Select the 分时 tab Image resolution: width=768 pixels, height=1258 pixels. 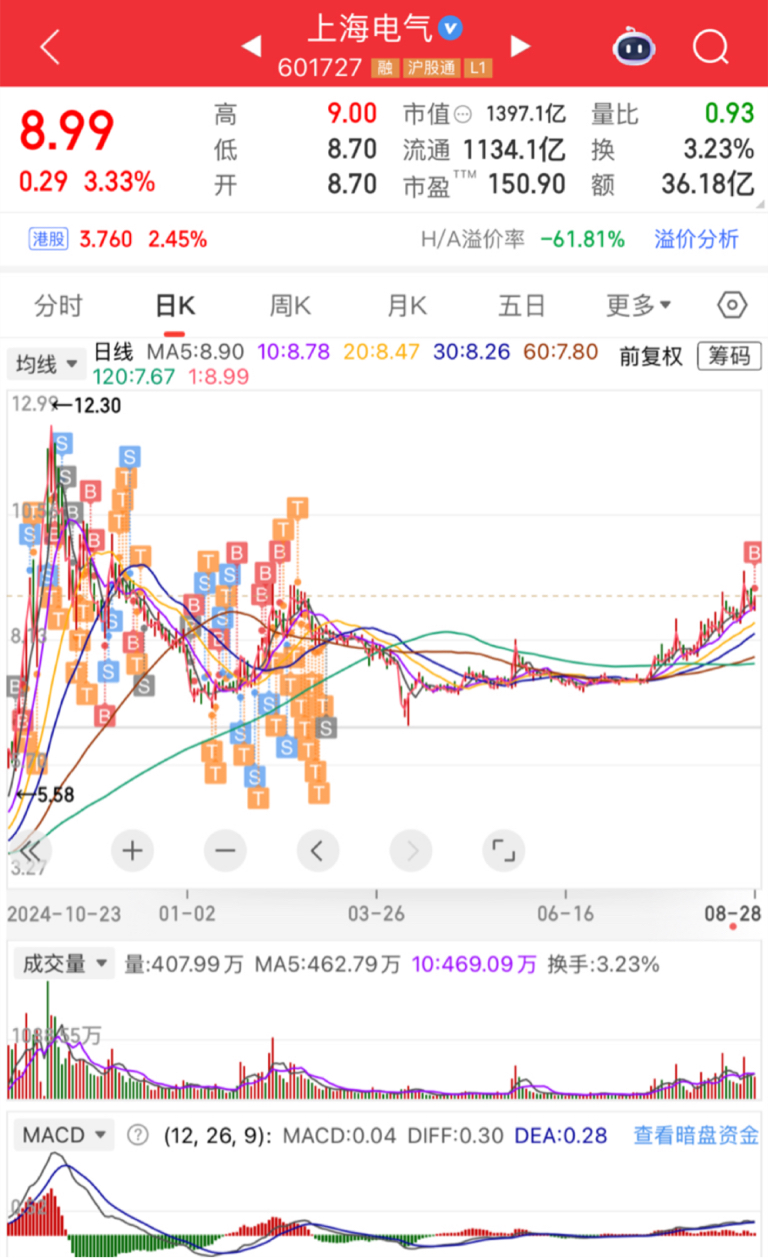(58, 305)
